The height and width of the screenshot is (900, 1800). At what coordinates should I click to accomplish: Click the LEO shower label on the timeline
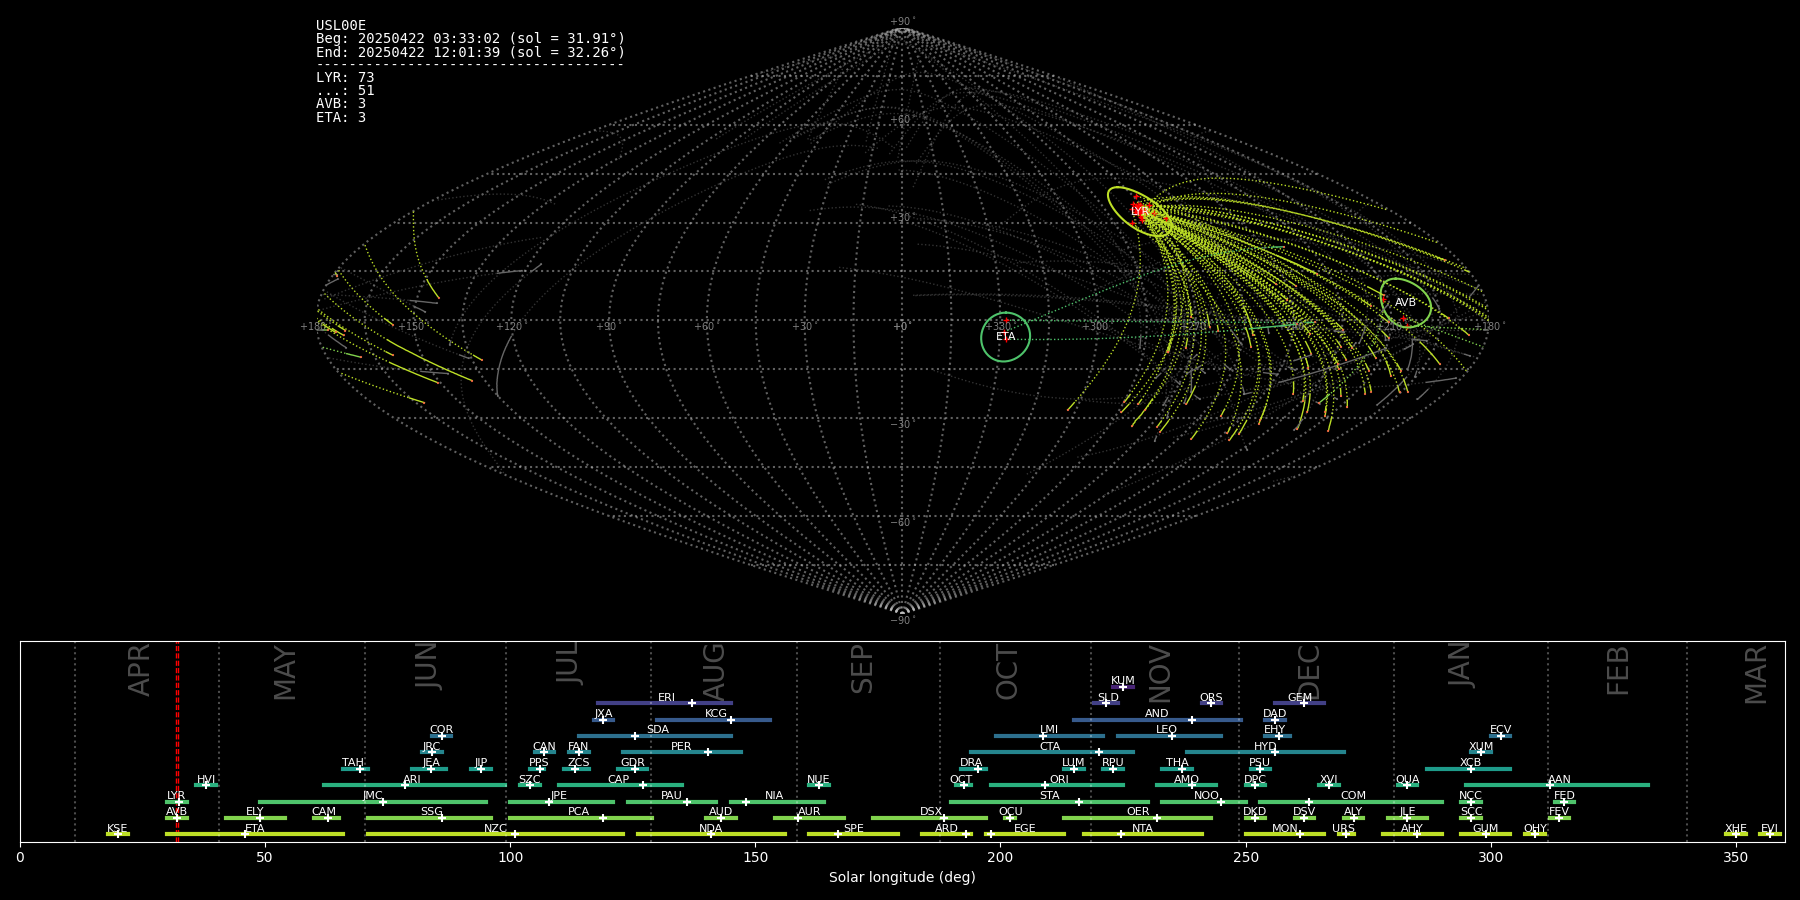[x=1166, y=730]
